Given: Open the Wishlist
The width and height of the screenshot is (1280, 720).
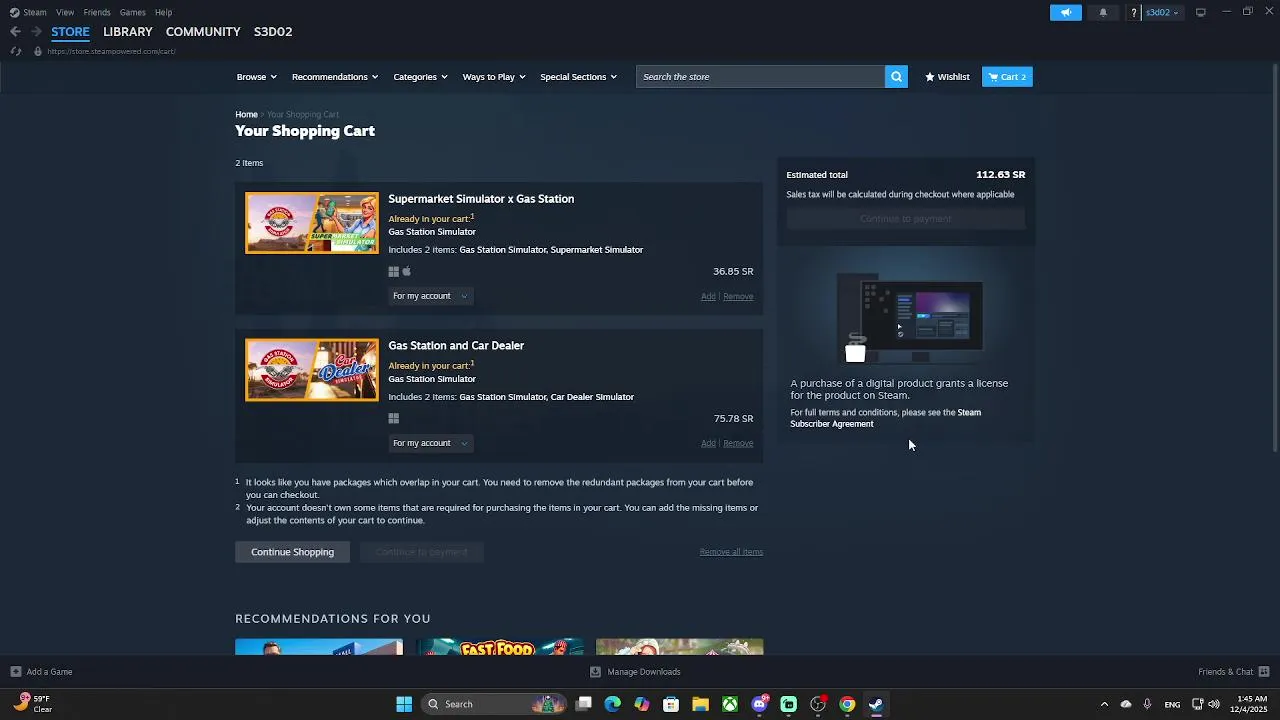Looking at the screenshot, I should (x=947, y=77).
